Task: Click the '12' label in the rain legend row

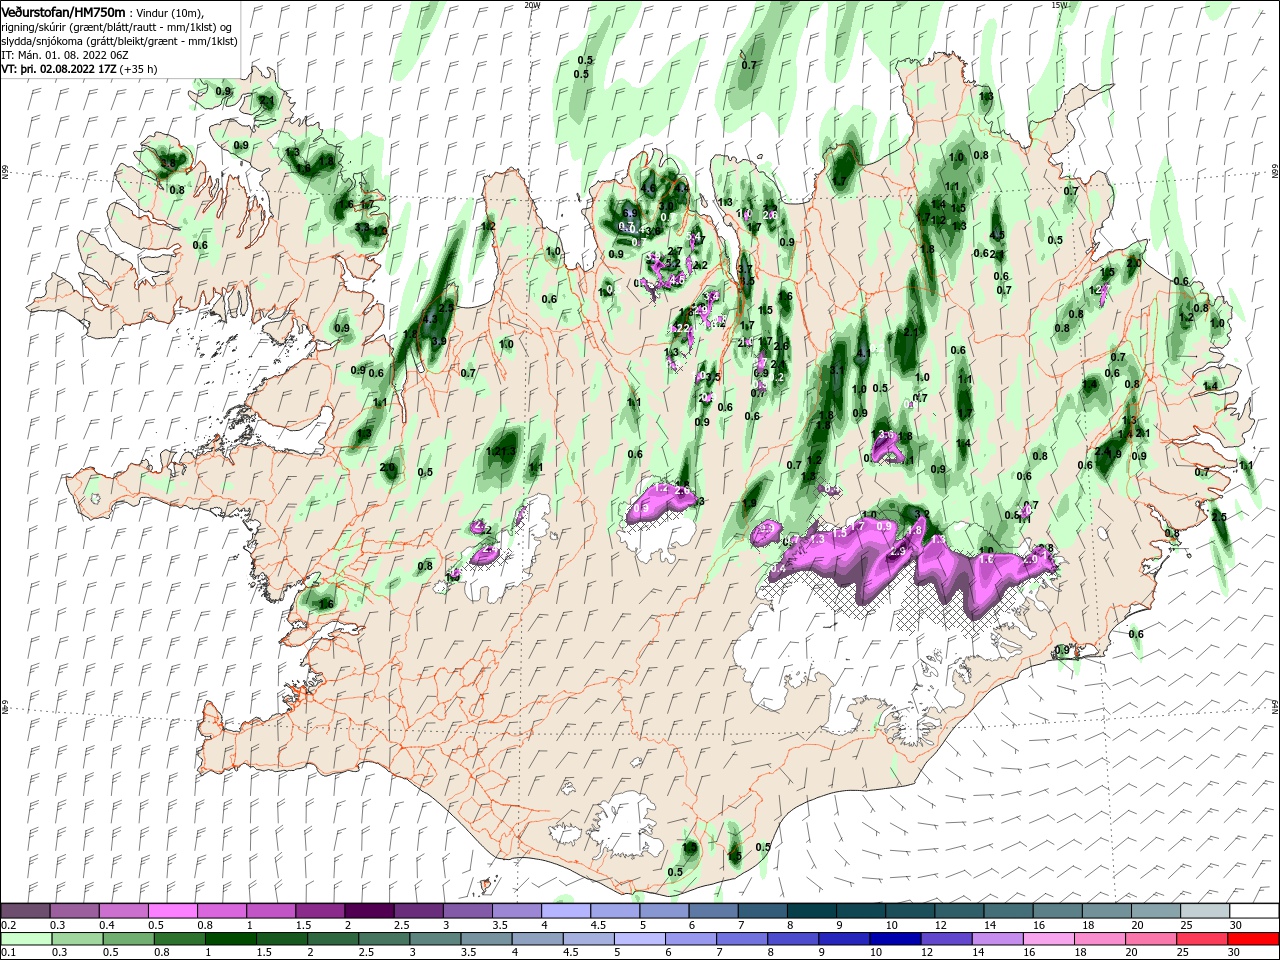Action: (927, 953)
